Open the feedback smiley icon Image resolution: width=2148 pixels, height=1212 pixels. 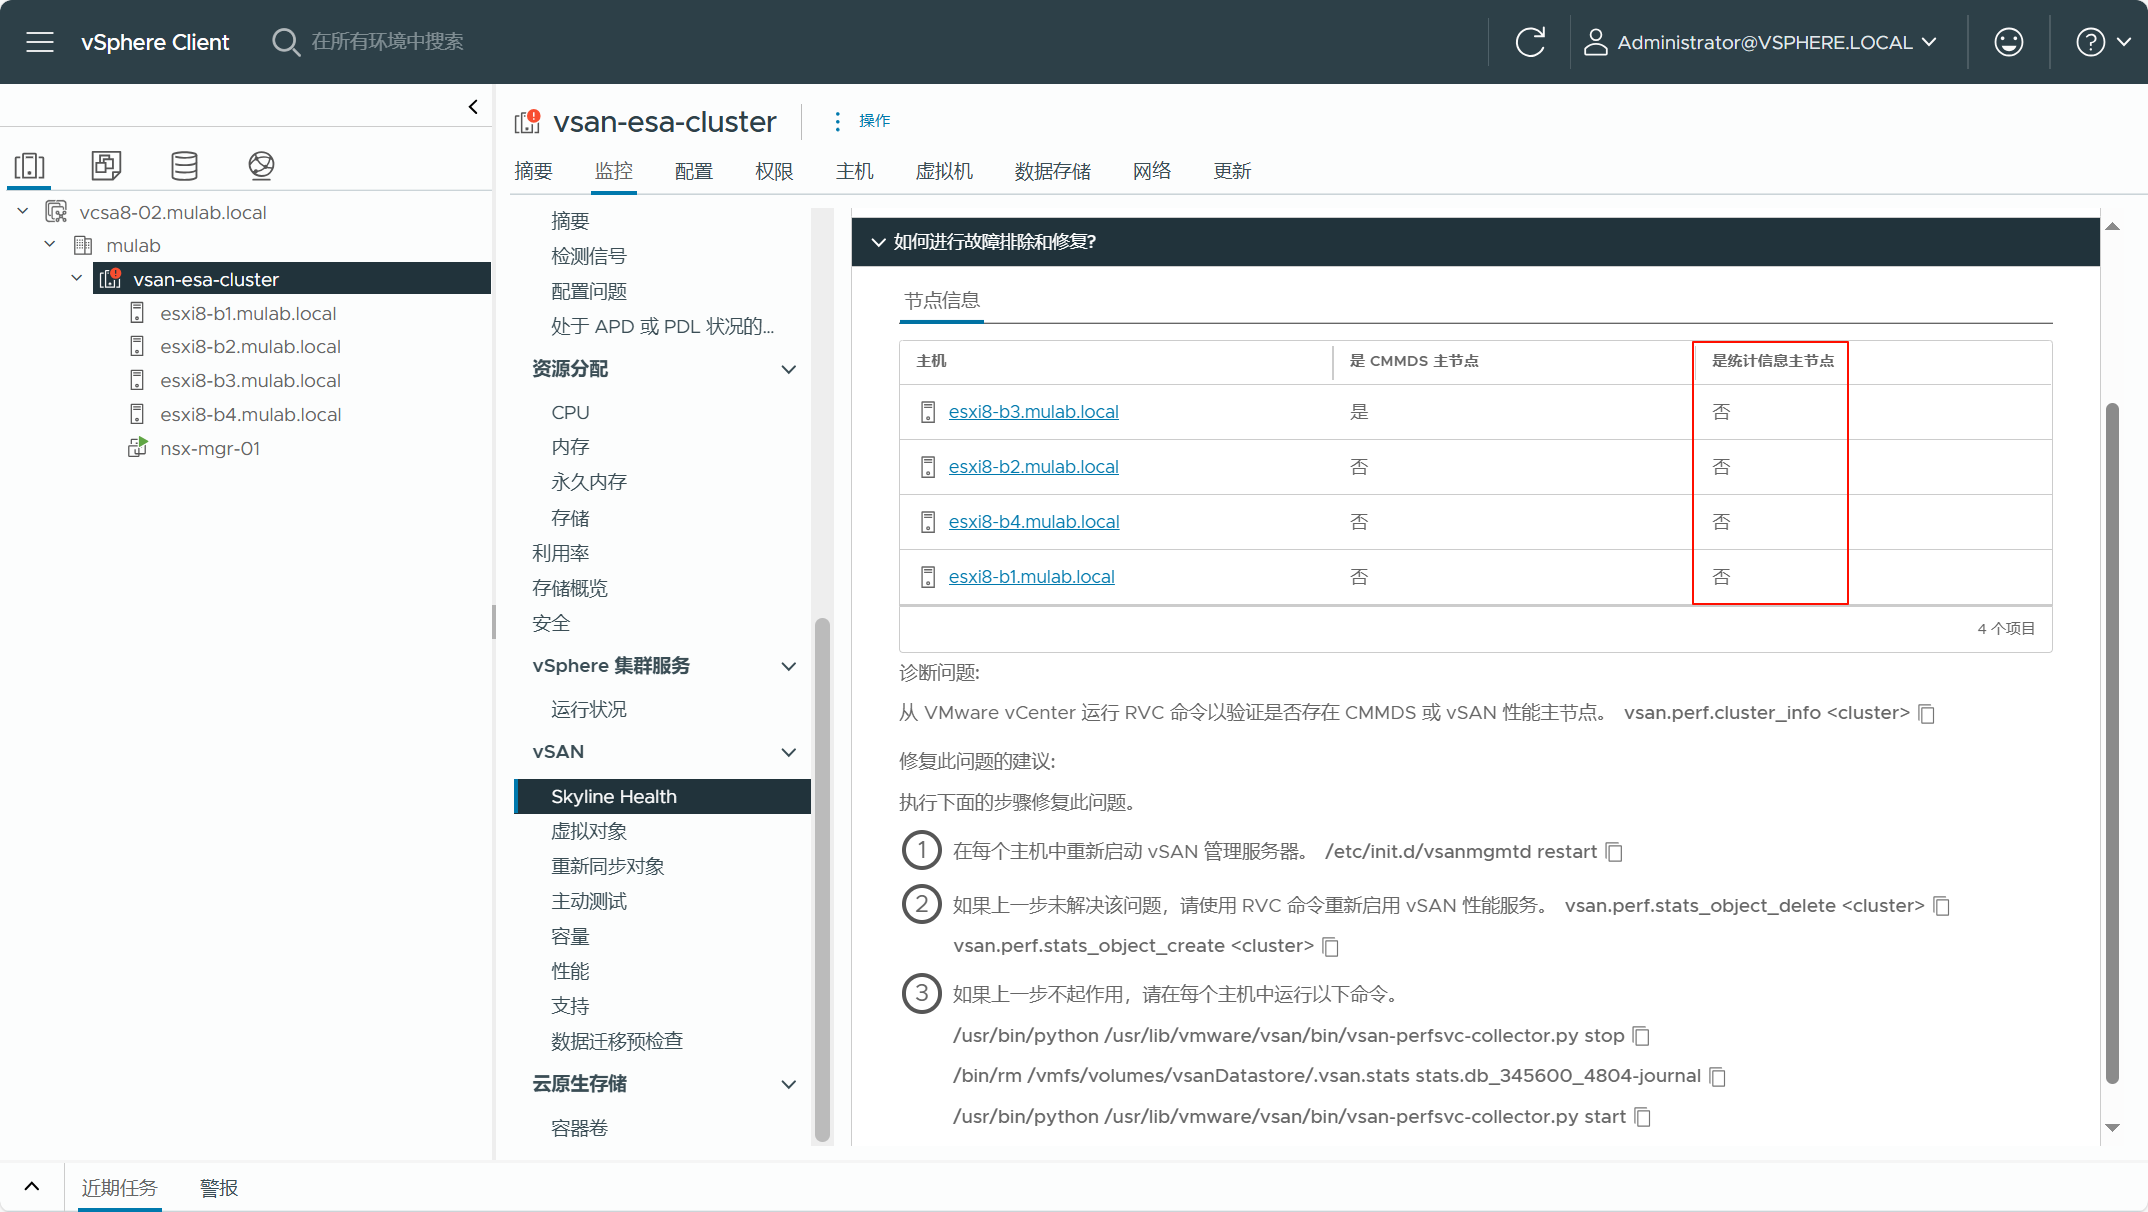tap(2008, 42)
